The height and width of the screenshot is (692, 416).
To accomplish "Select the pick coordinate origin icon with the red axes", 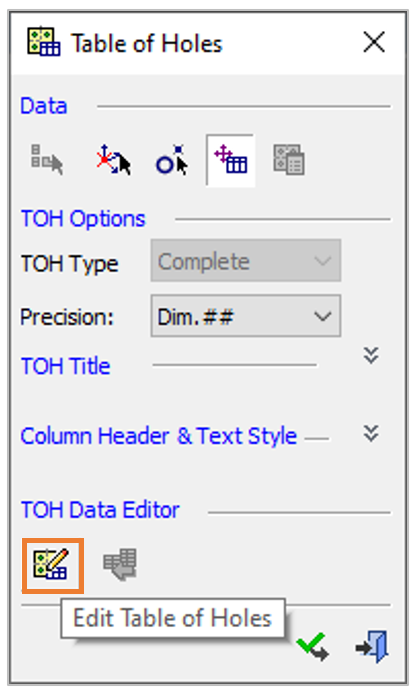I will 113,160.
